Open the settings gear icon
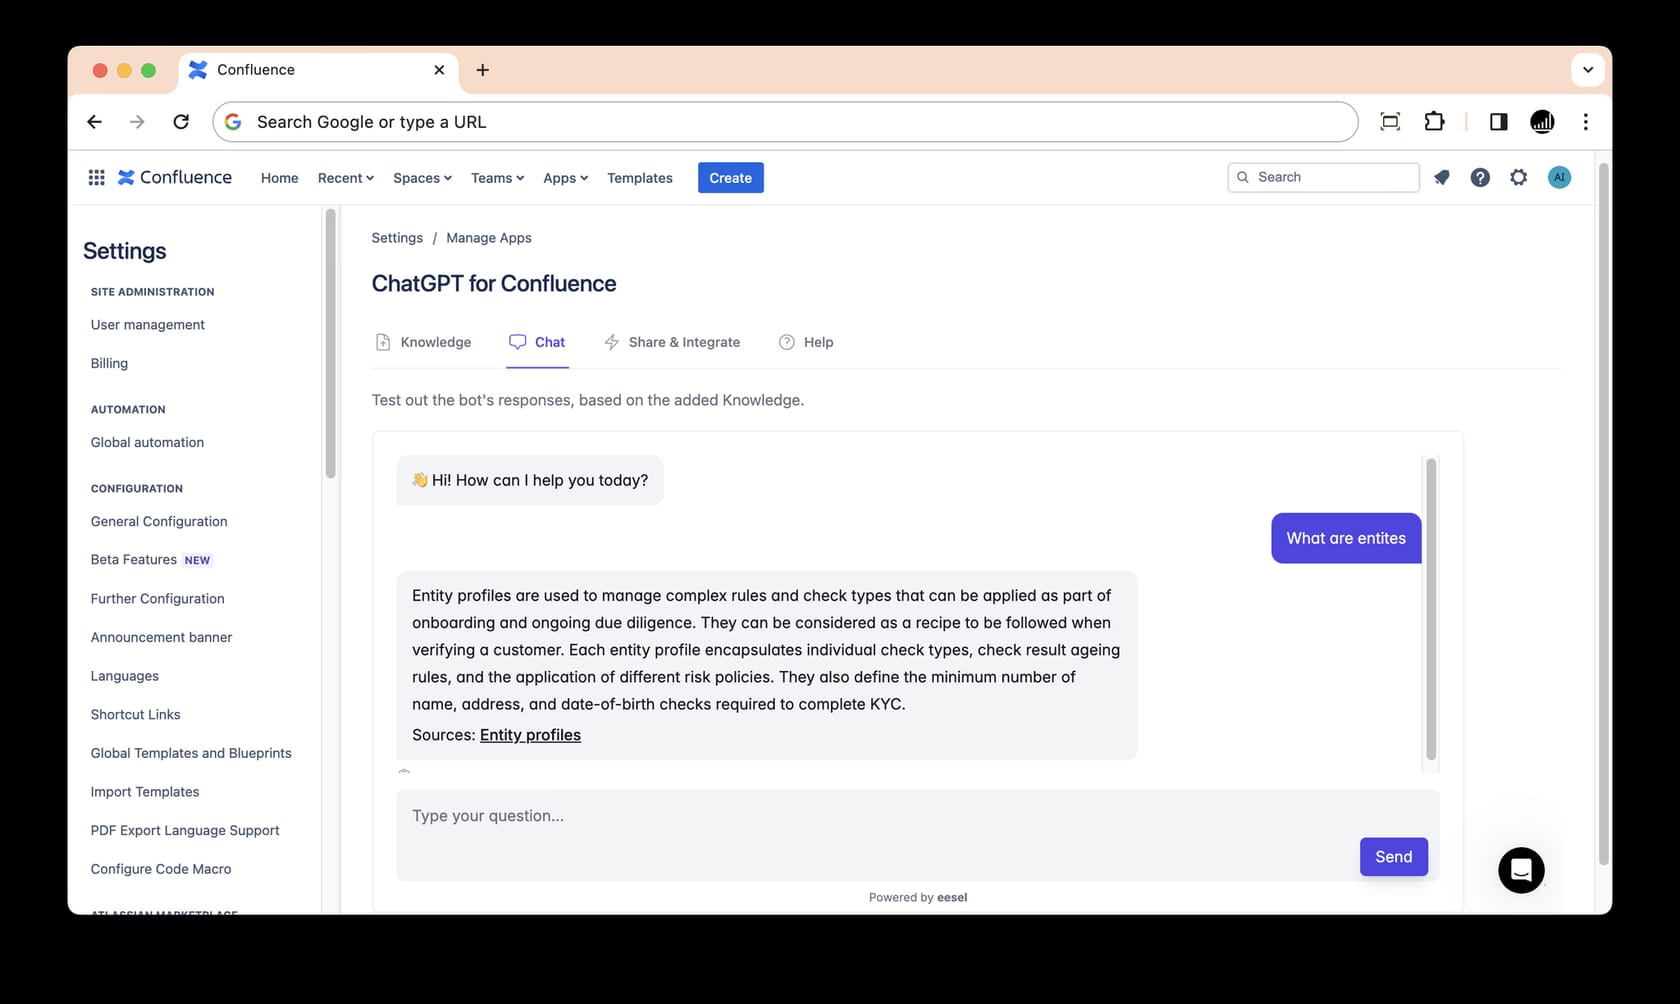 pos(1518,177)
